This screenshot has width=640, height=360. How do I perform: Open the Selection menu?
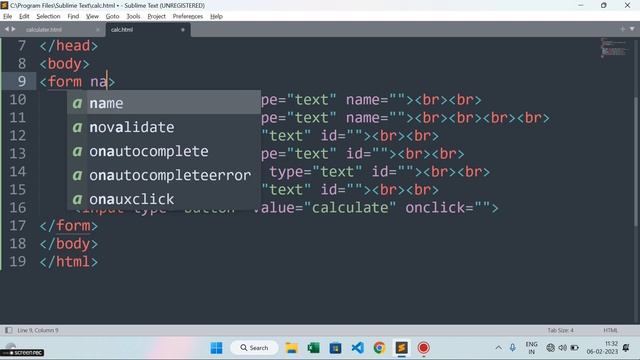[x=48, y=16]
